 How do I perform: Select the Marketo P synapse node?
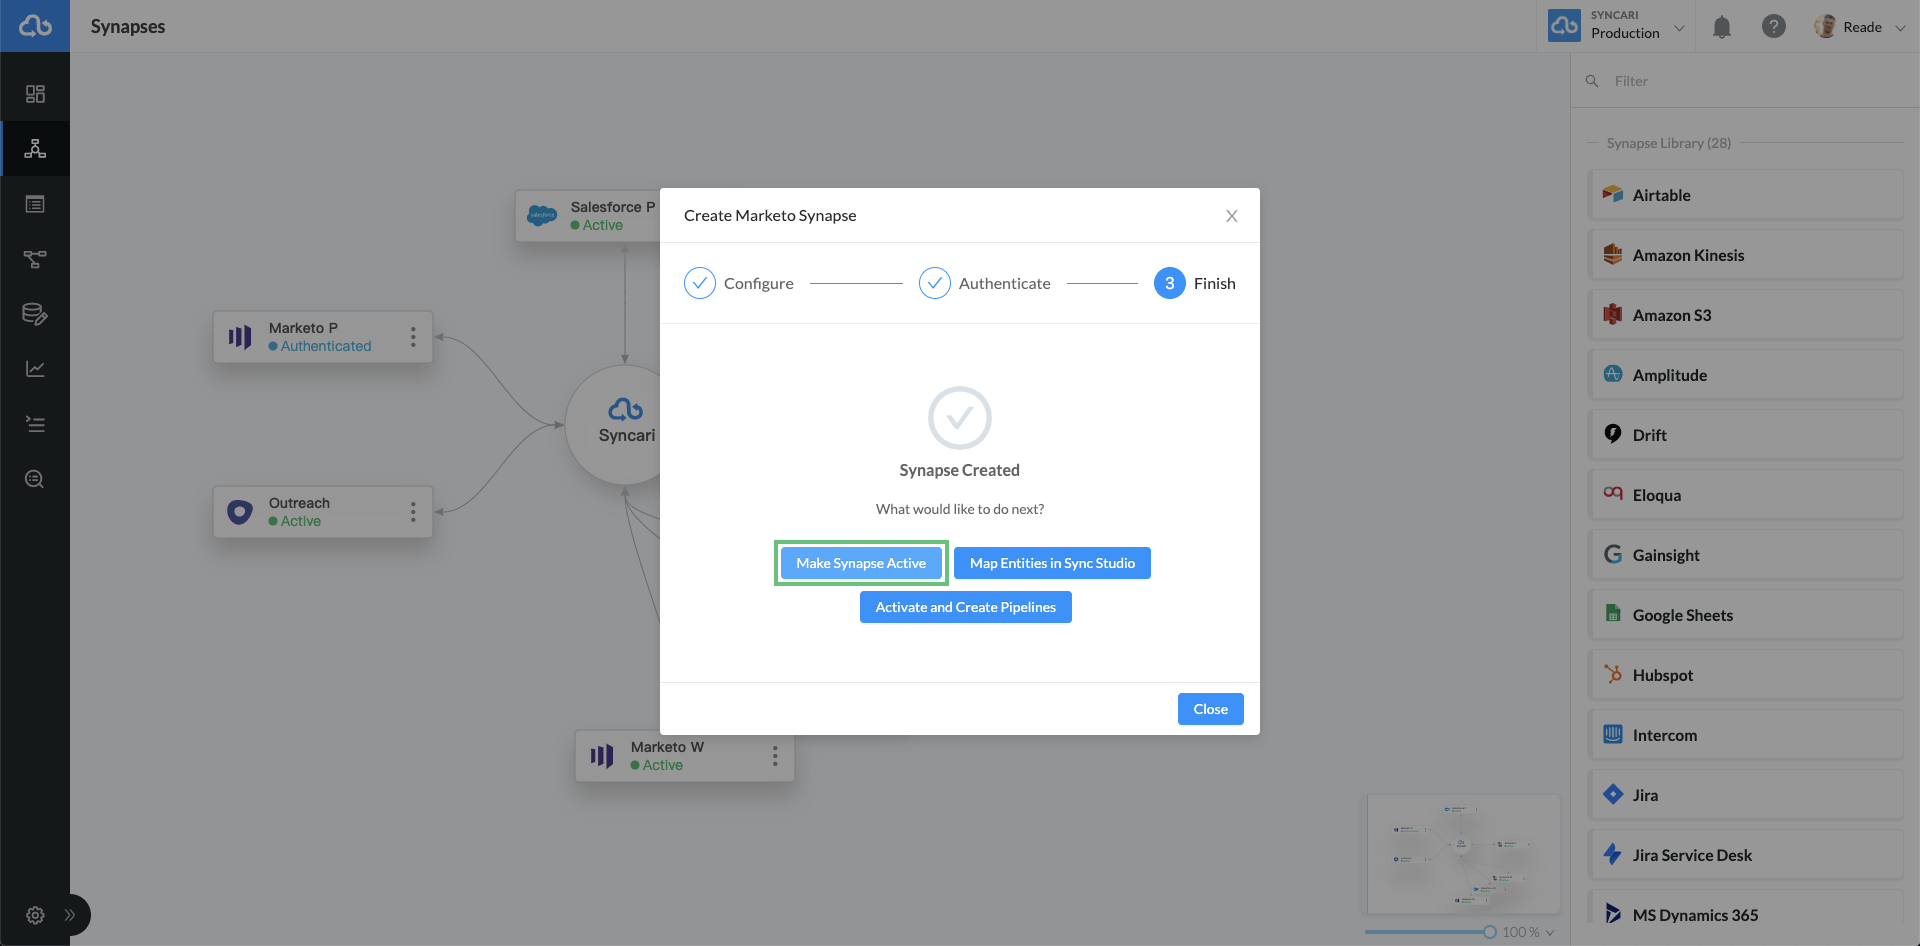point(323,337)
